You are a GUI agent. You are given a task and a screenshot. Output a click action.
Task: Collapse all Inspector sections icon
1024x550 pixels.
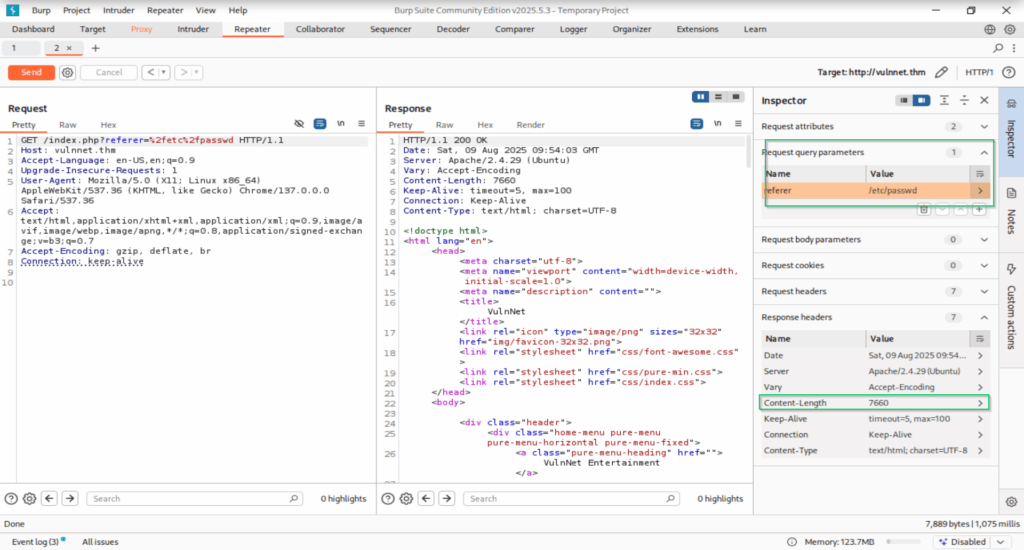[x=964, y=100]
